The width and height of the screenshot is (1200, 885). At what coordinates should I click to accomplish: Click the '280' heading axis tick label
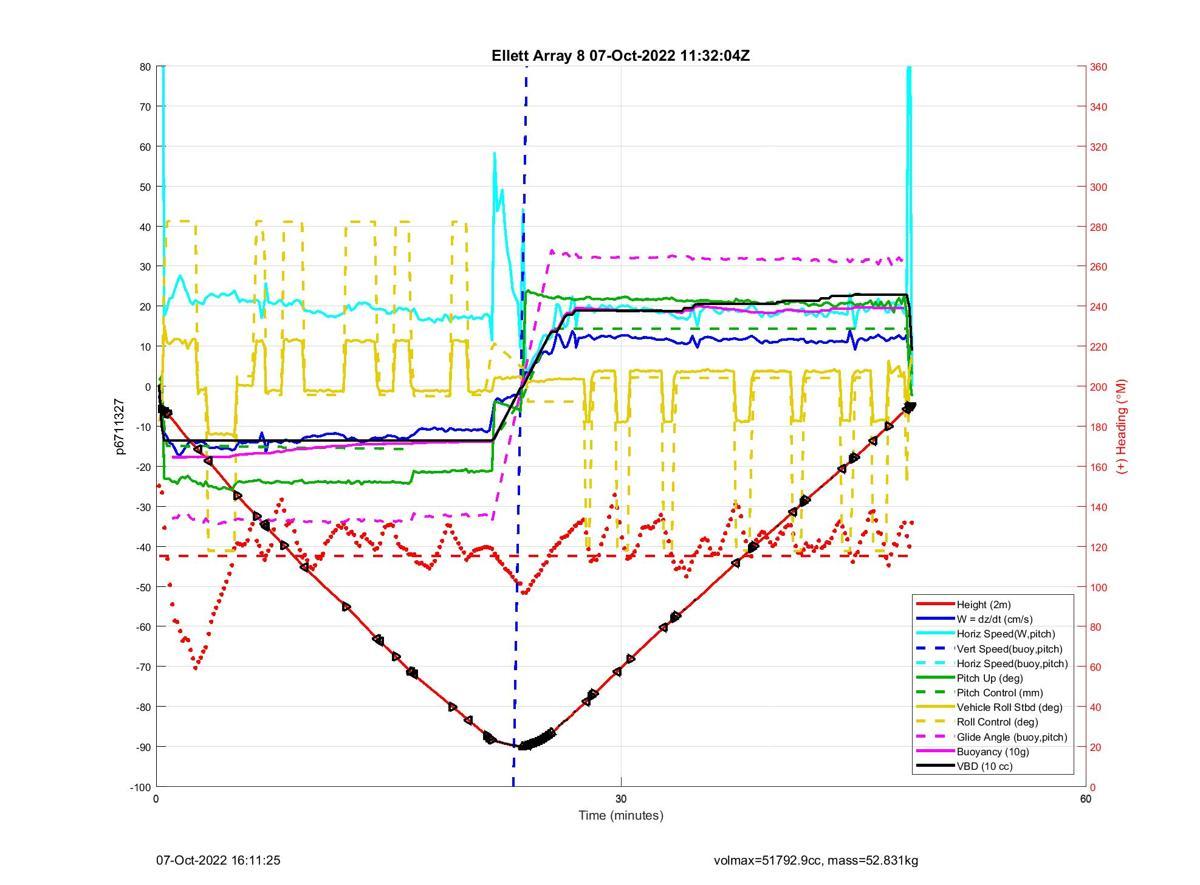point(1099,227)
